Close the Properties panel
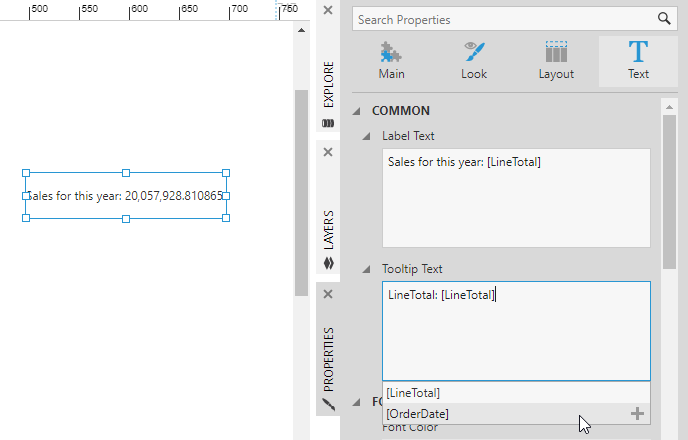The height and width of the screenshot is (440, 688). pos(328,294)
